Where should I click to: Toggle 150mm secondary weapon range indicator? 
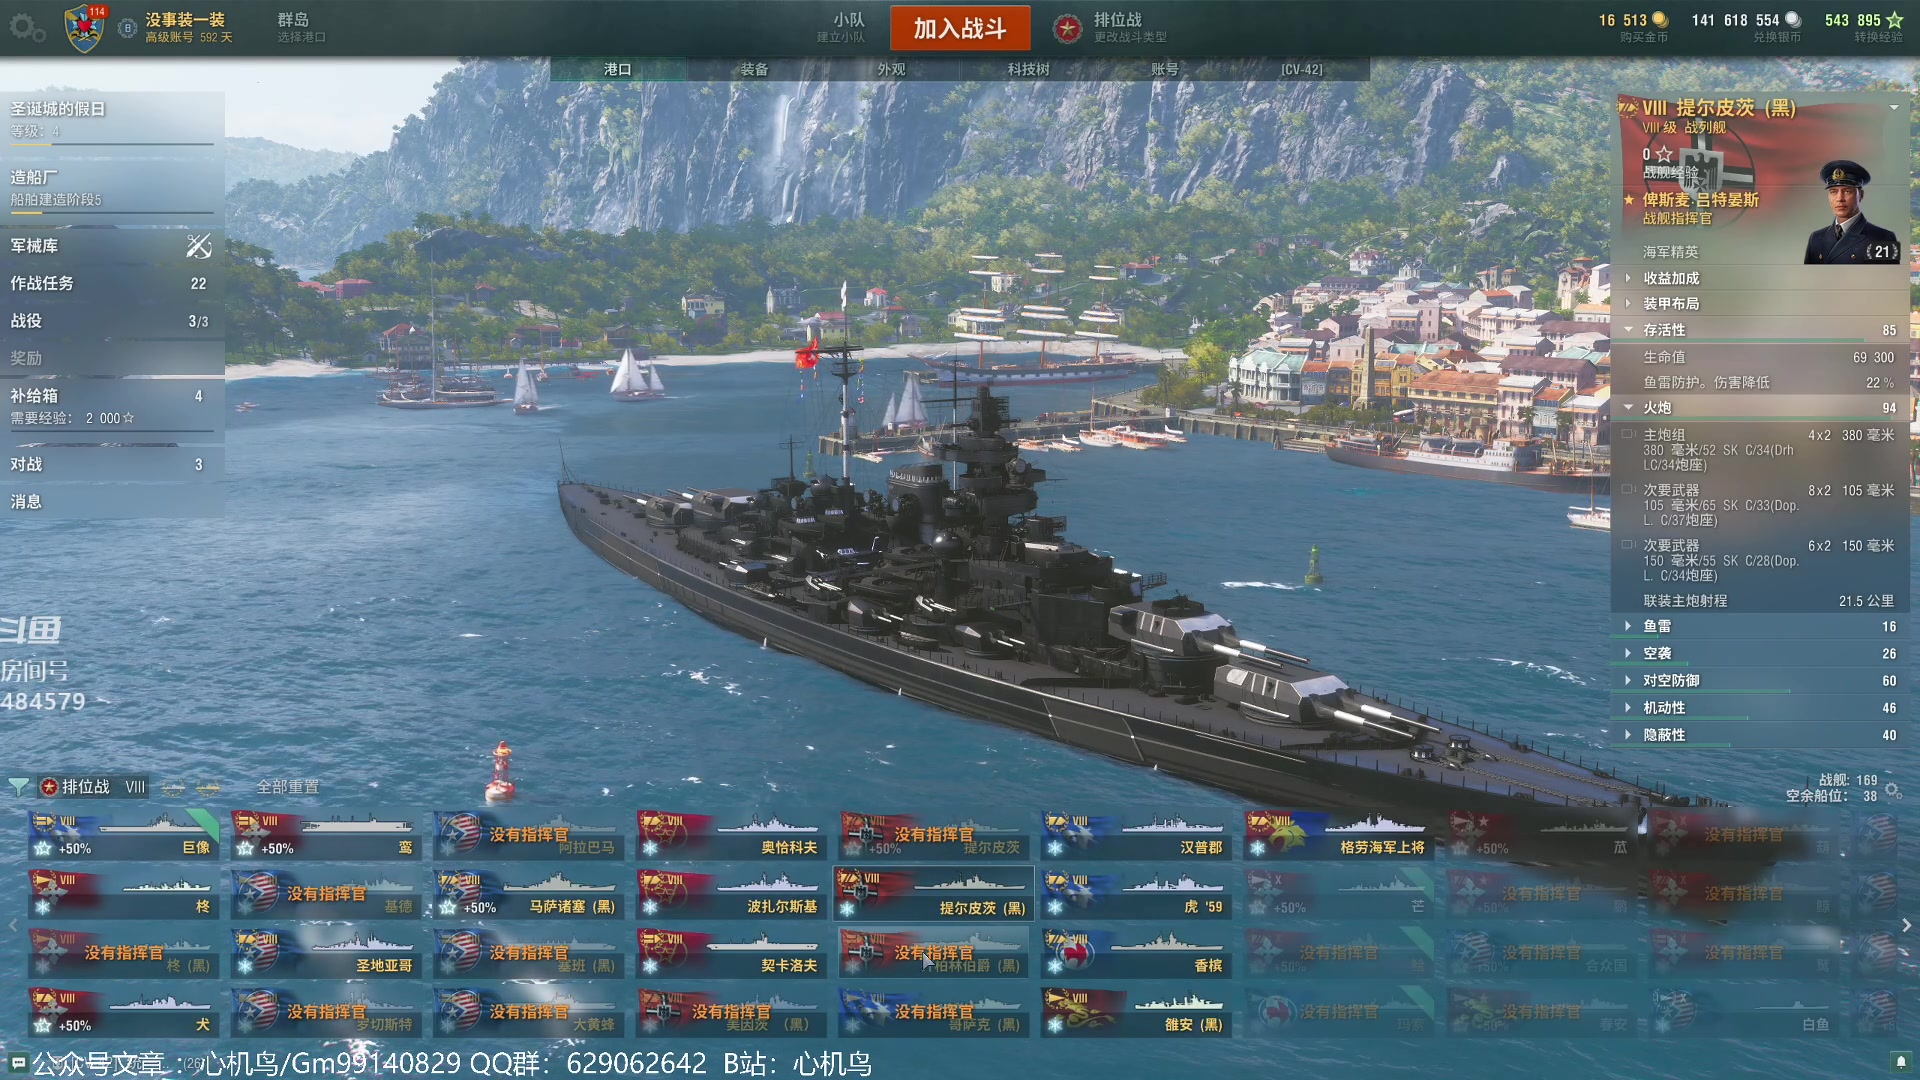tap(1628, 545)
